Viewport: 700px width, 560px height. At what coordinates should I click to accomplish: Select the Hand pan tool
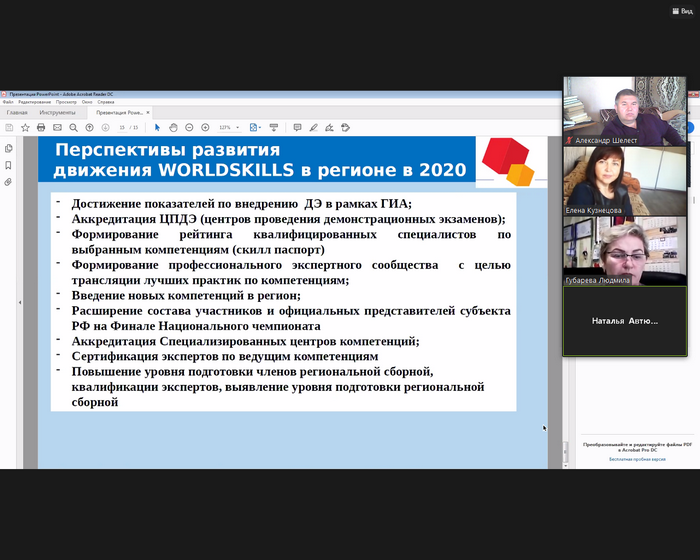[x=173, y=128]
